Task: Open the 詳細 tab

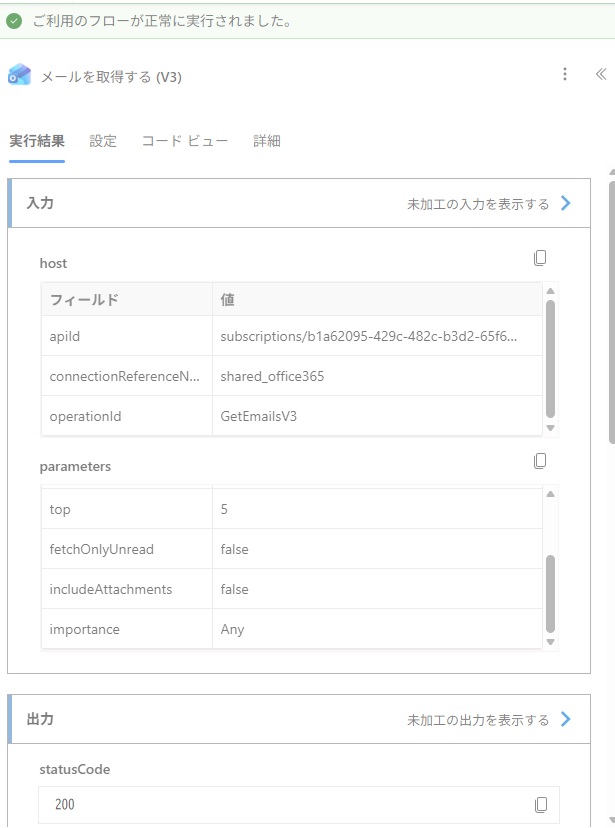Action: pyautogui.click(x=267, y=141)
